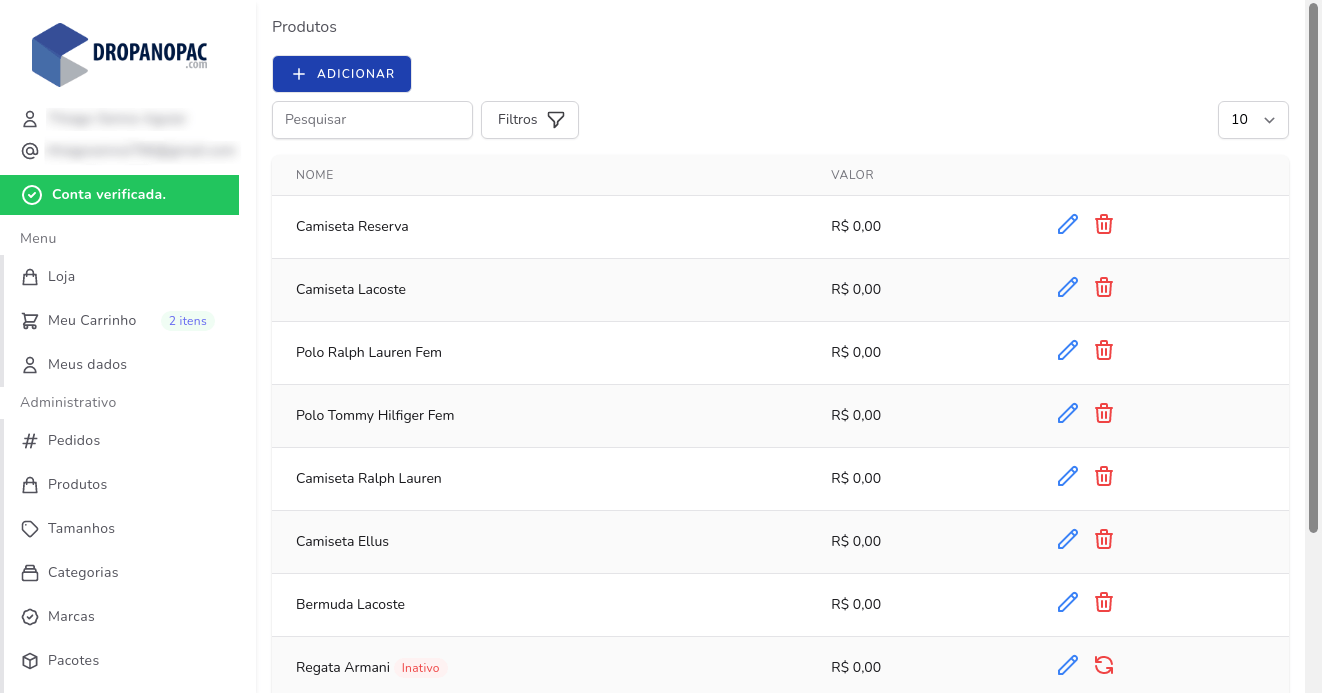Viewport: 1322px width, 693px height.
Task: Click the Polo Tommy Hilfiger Fem name
Action: [375, 416]
